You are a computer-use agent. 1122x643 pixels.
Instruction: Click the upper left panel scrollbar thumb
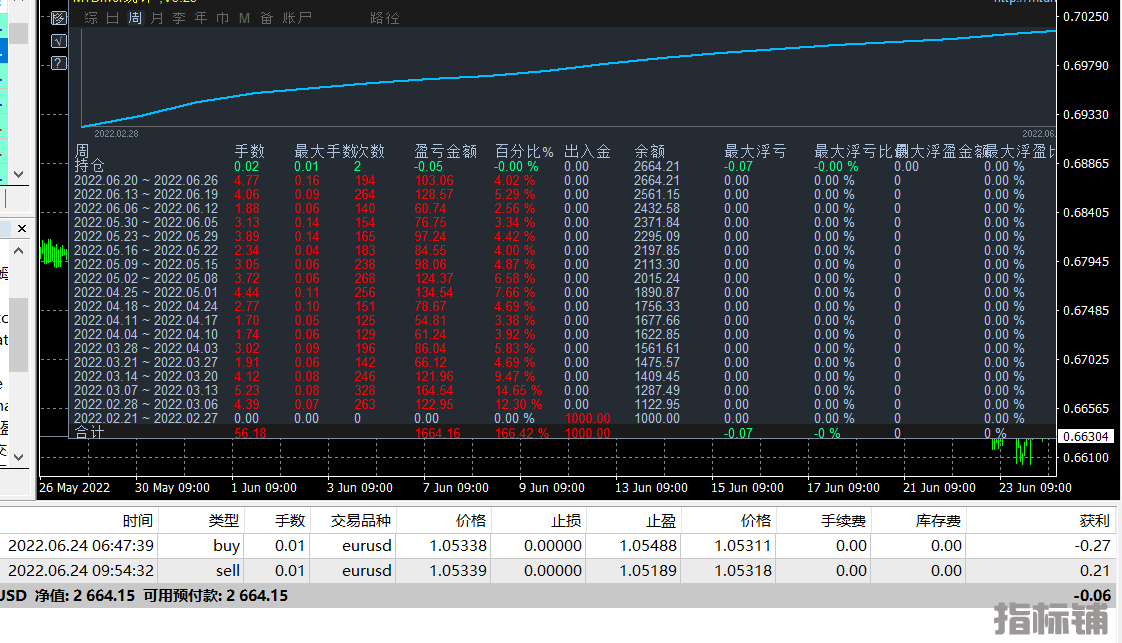(x=19, y=33)
